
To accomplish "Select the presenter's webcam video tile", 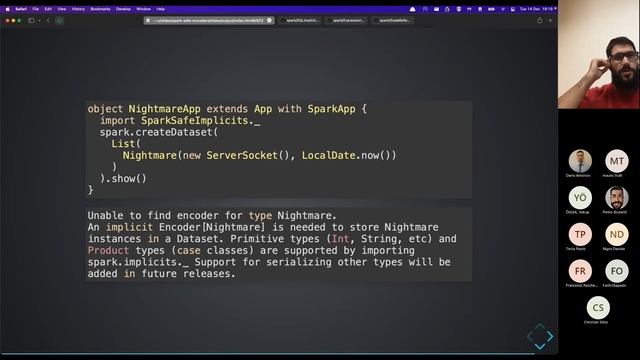I will tap(599, 54).
